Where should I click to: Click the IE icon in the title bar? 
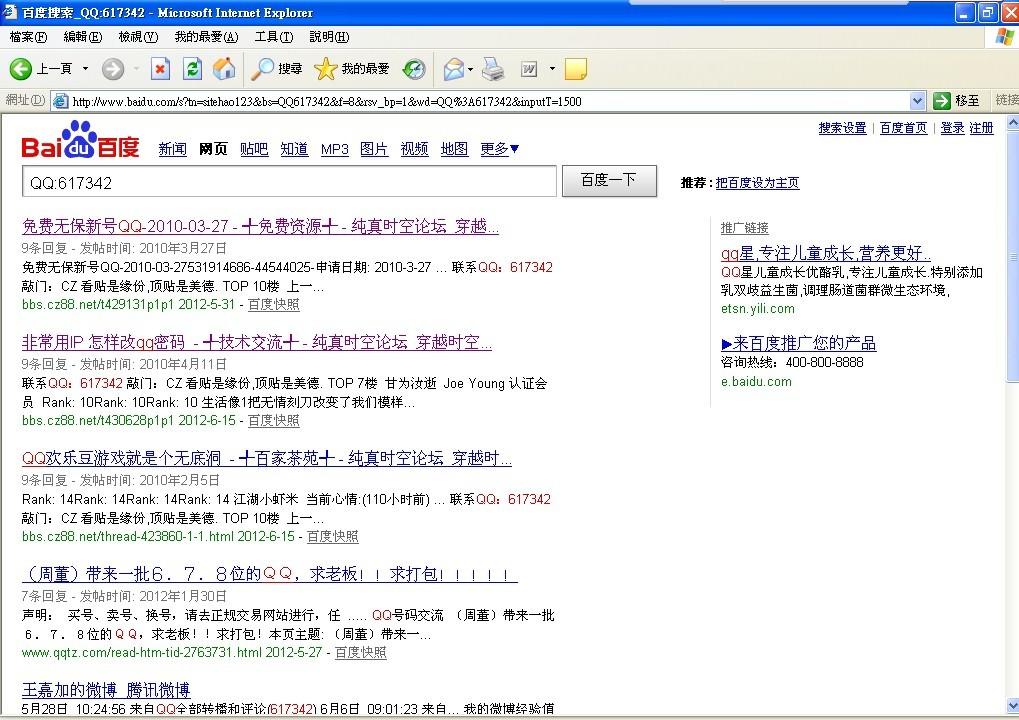(9, 12)
